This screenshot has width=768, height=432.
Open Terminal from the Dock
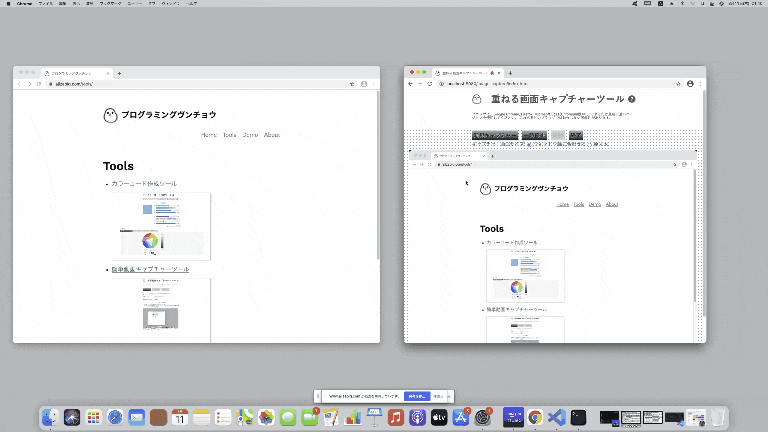coord(578,417)
